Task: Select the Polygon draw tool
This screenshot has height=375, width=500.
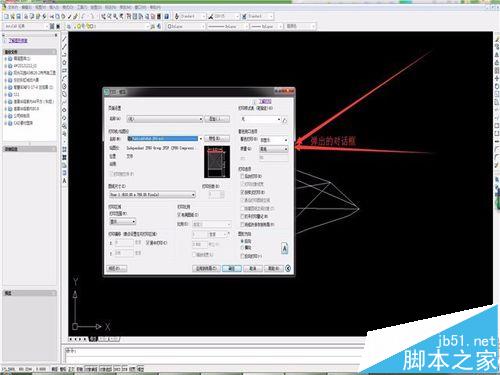Action: 64,62
